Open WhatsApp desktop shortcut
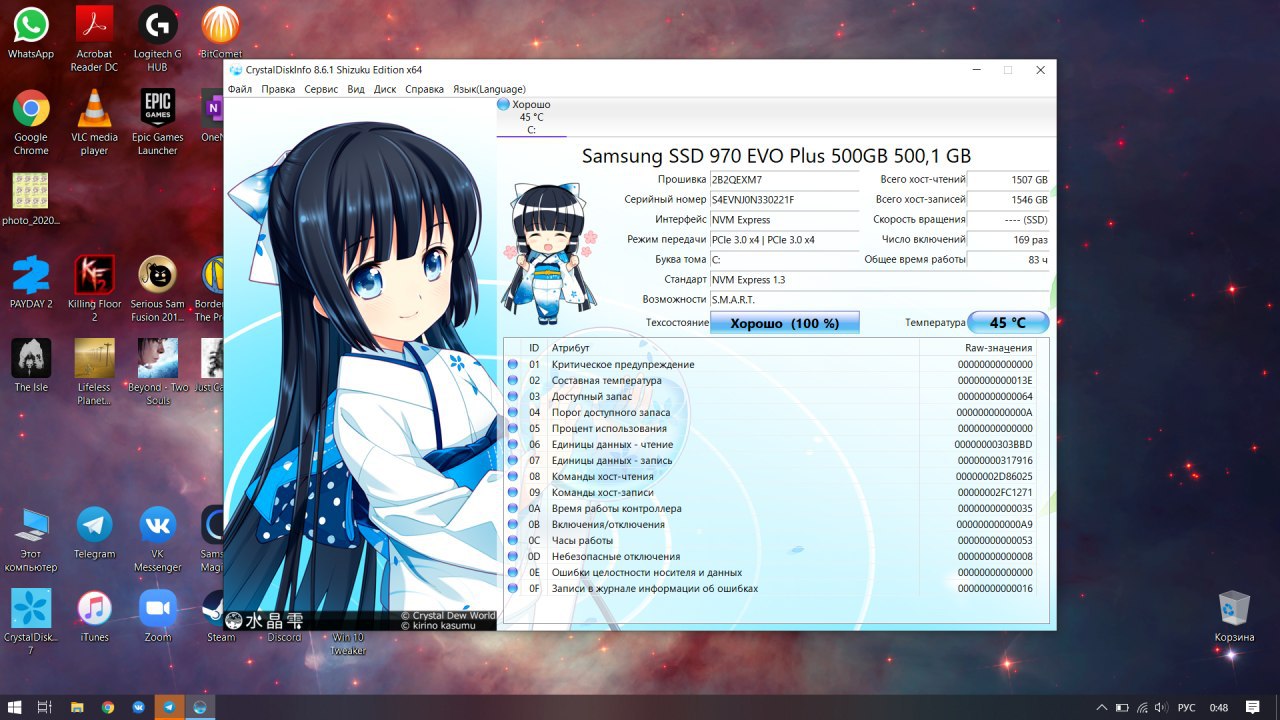This screenshot has width=1280, height=720. [31, 33]
